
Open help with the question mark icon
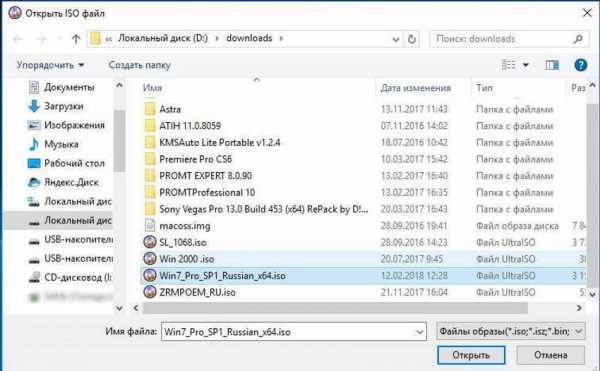pos(580,65)
